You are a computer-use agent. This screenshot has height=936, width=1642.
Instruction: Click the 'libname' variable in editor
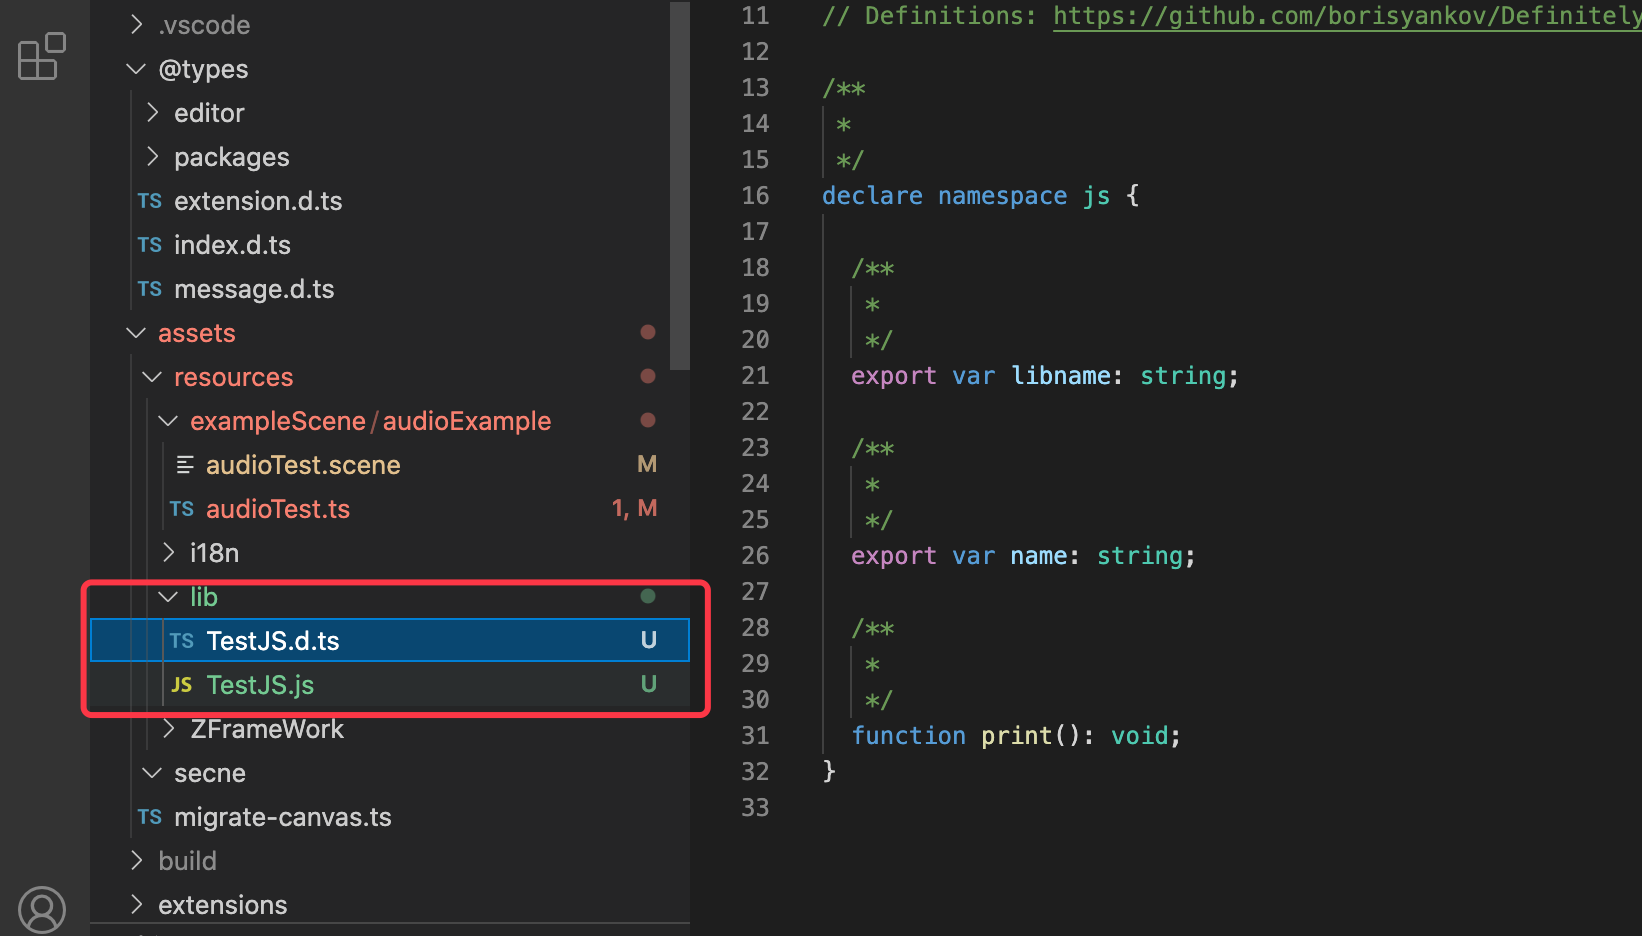[1060, 376]
